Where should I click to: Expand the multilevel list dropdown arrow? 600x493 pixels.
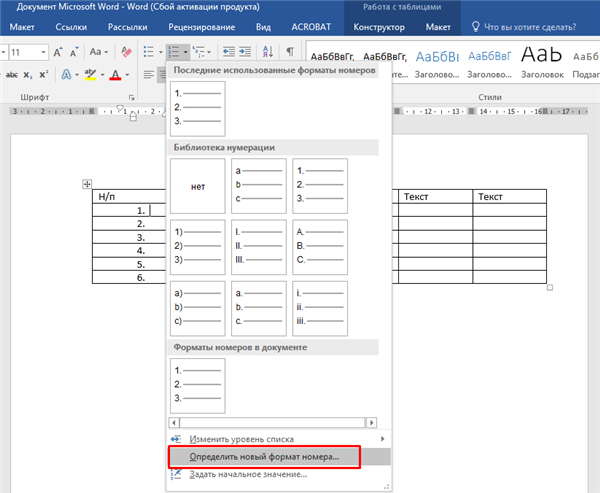(209, 52)
